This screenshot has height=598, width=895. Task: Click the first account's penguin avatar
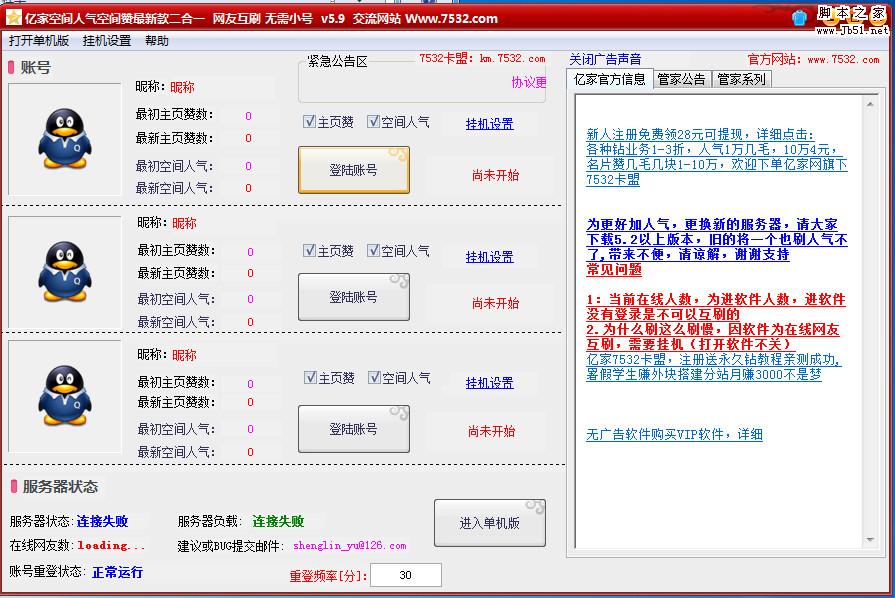pos(65,139)
